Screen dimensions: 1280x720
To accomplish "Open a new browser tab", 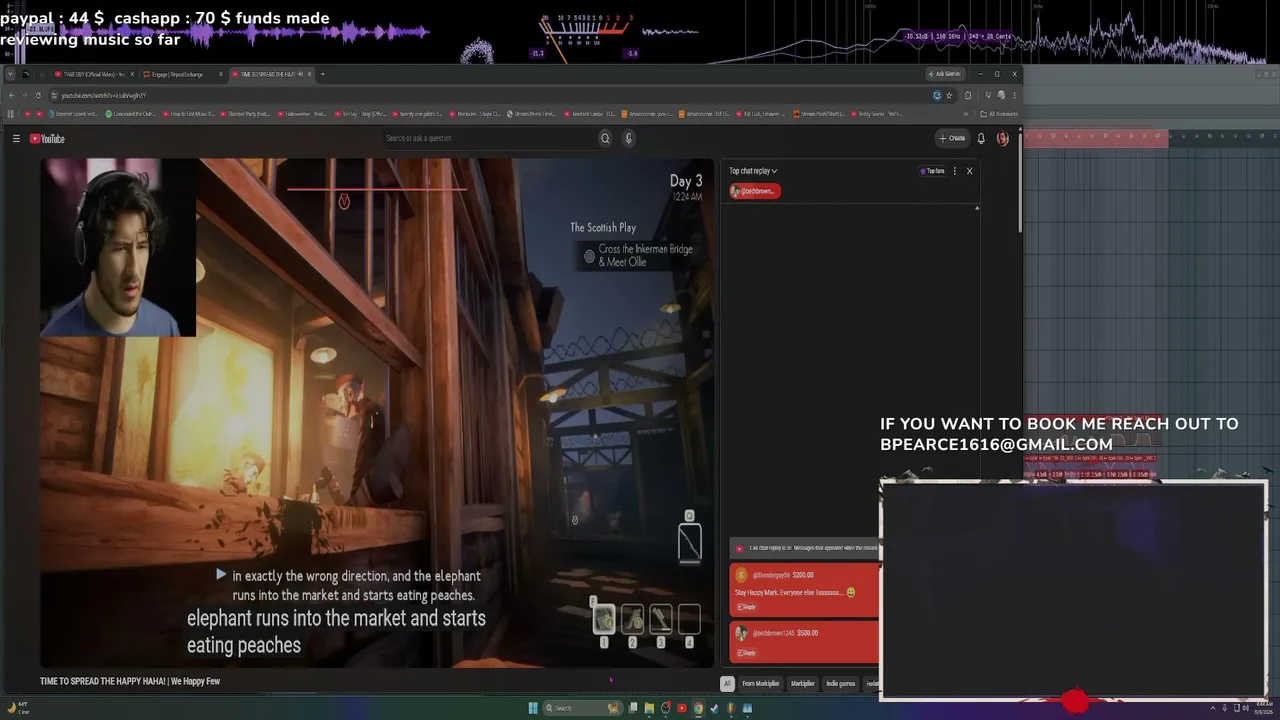I will [322, 74].
